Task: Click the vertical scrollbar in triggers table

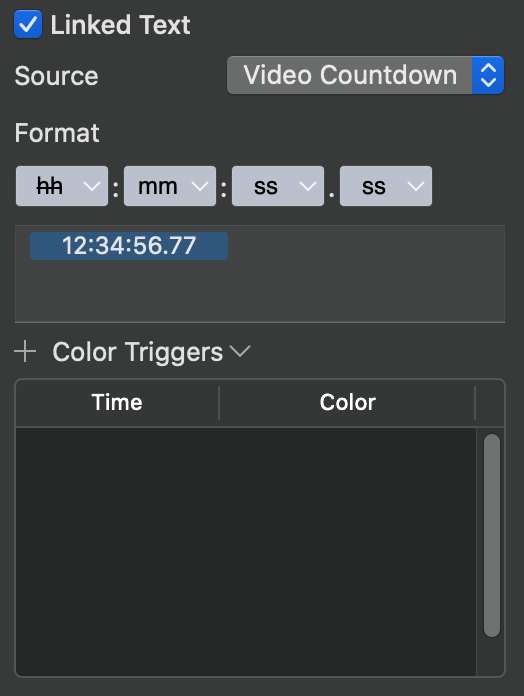Action: point(492,535)
